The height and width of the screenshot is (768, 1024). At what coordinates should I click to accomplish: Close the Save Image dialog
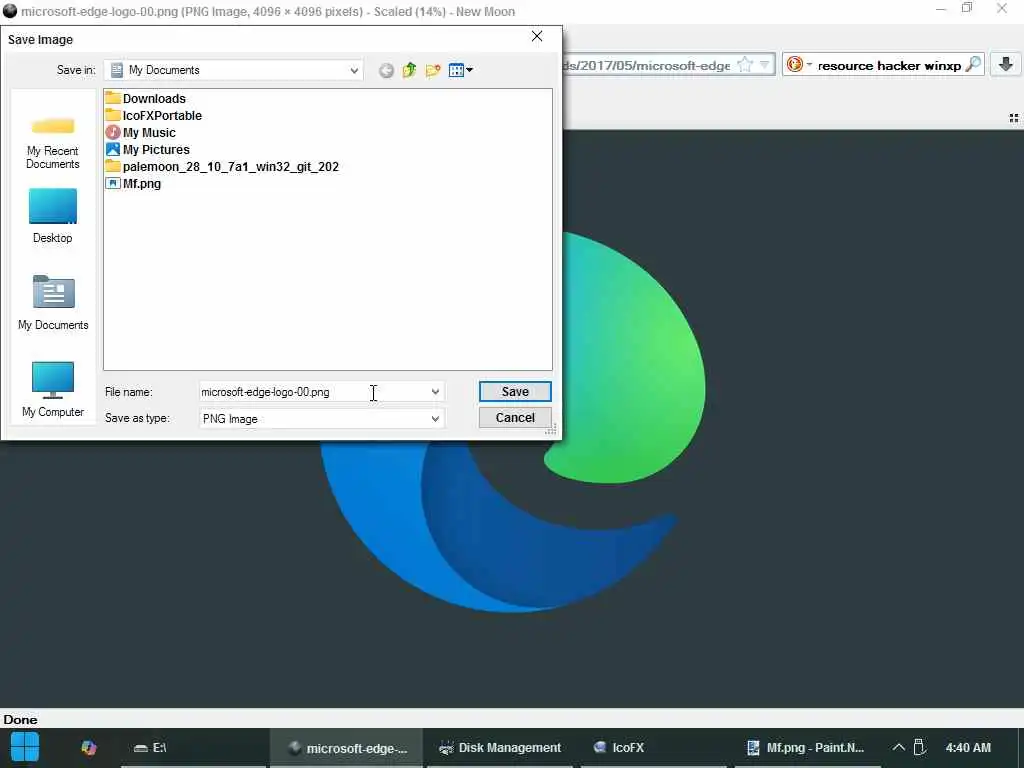(x=537, y=37)
